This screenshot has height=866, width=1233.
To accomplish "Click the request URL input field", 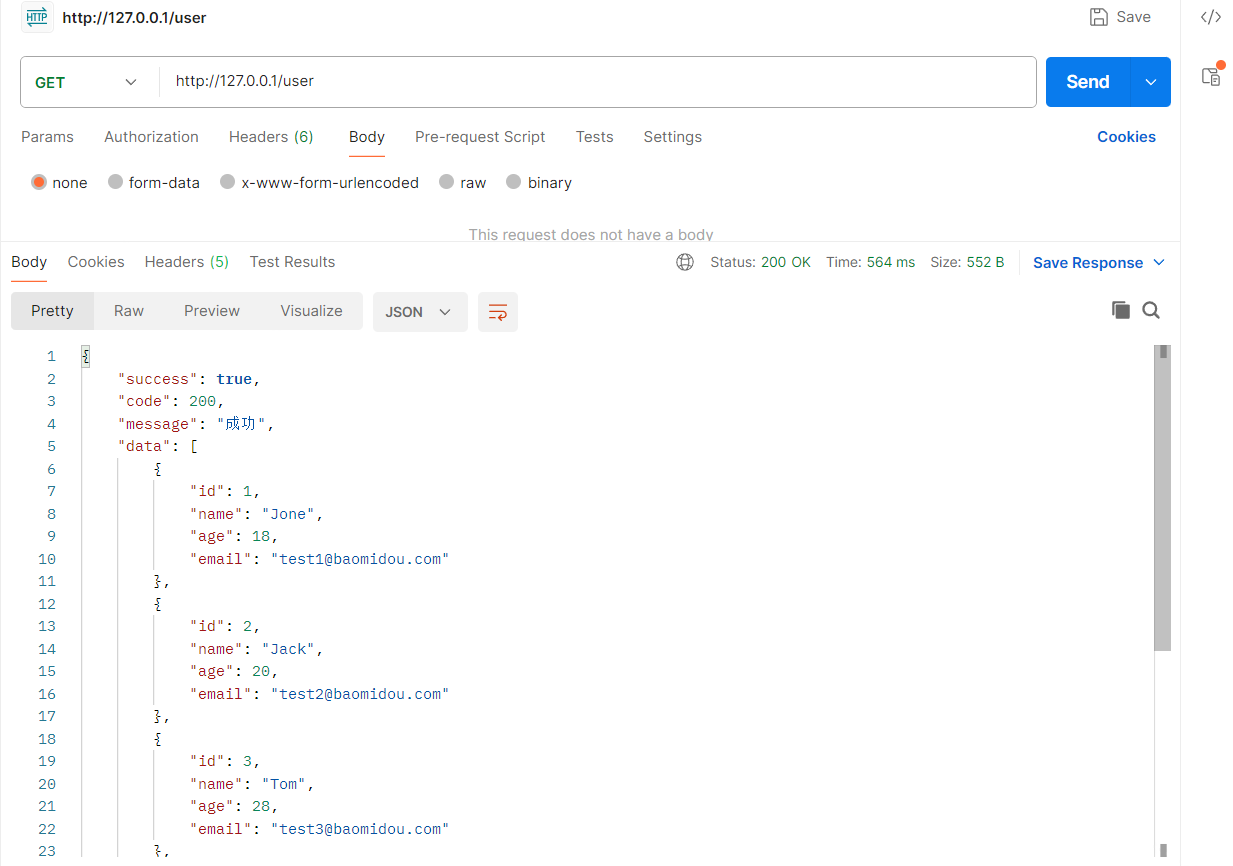I will pyautogui.click(x=600, y=82).
